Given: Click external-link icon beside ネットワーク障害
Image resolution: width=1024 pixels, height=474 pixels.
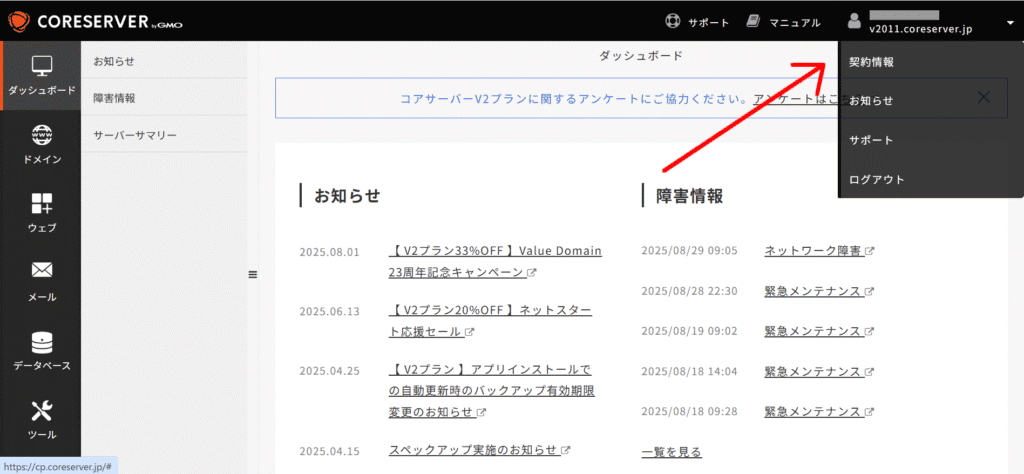Looking at the screenshot, I should point(869,251).
